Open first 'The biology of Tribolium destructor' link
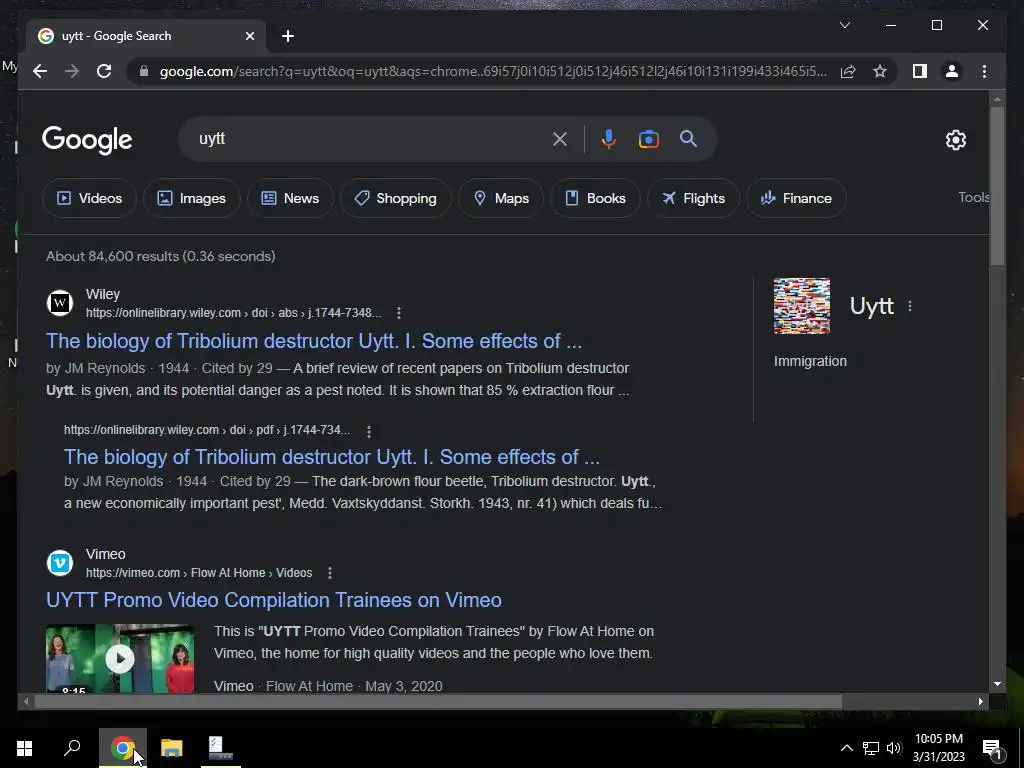The height and width of the screenshot is (768, 1024). (x=313, y=341)
